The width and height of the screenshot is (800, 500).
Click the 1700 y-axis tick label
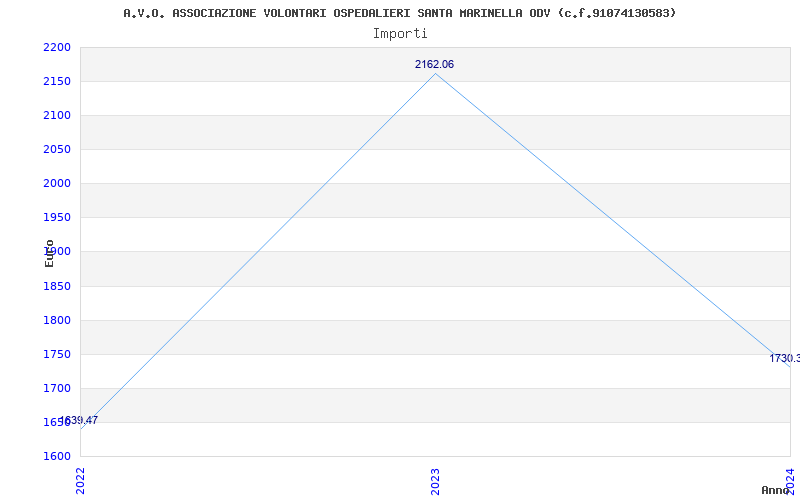coord(57,388)
